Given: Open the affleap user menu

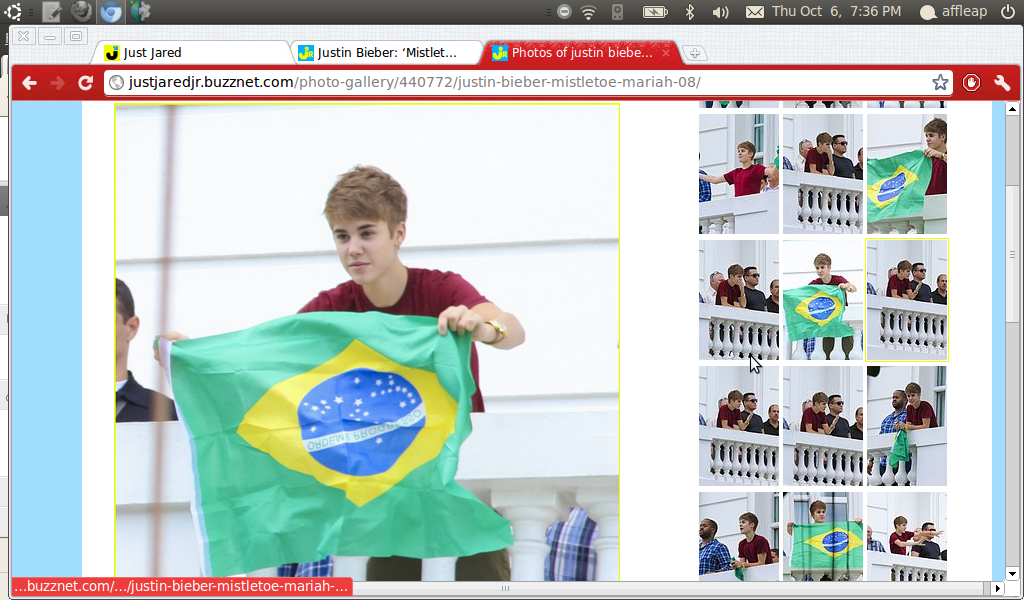Looking at the screenshot, I should pyautogui.click(x=953, y=12).
